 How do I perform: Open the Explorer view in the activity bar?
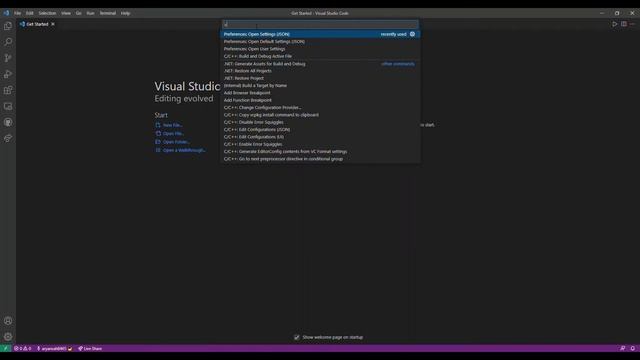(x=8, y=26)
